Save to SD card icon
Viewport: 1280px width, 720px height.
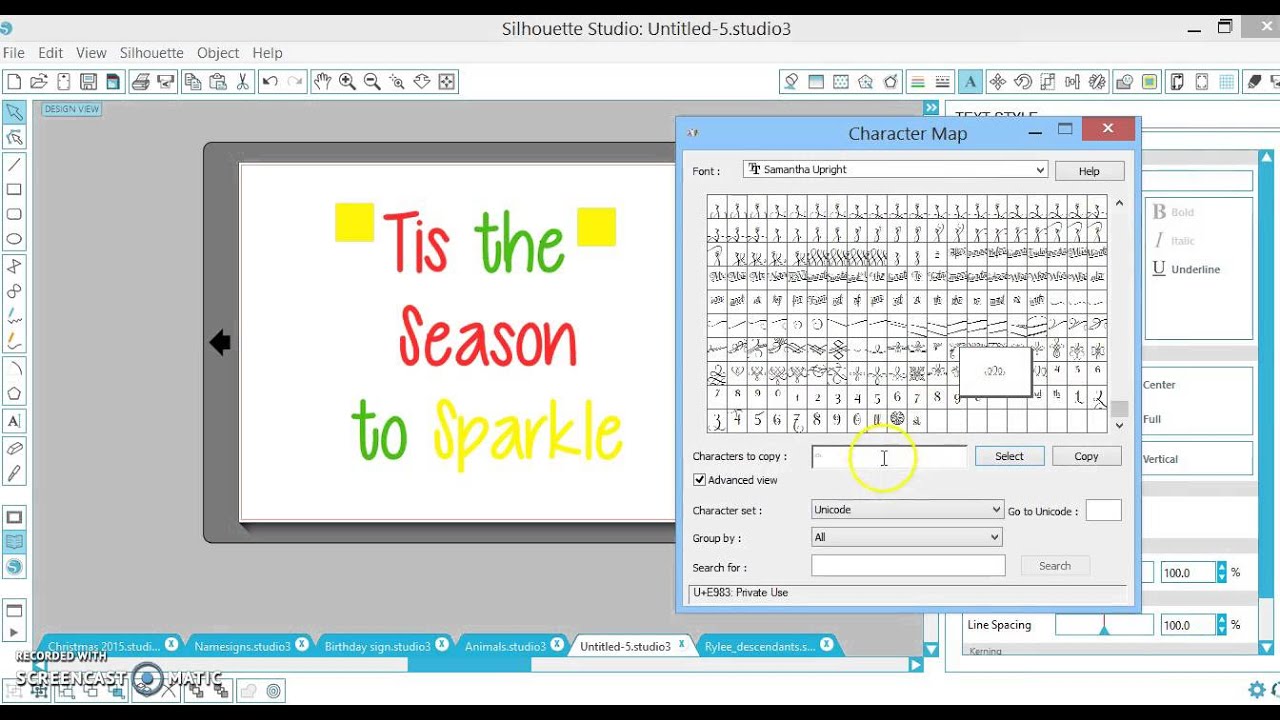[x=113, y=82]
